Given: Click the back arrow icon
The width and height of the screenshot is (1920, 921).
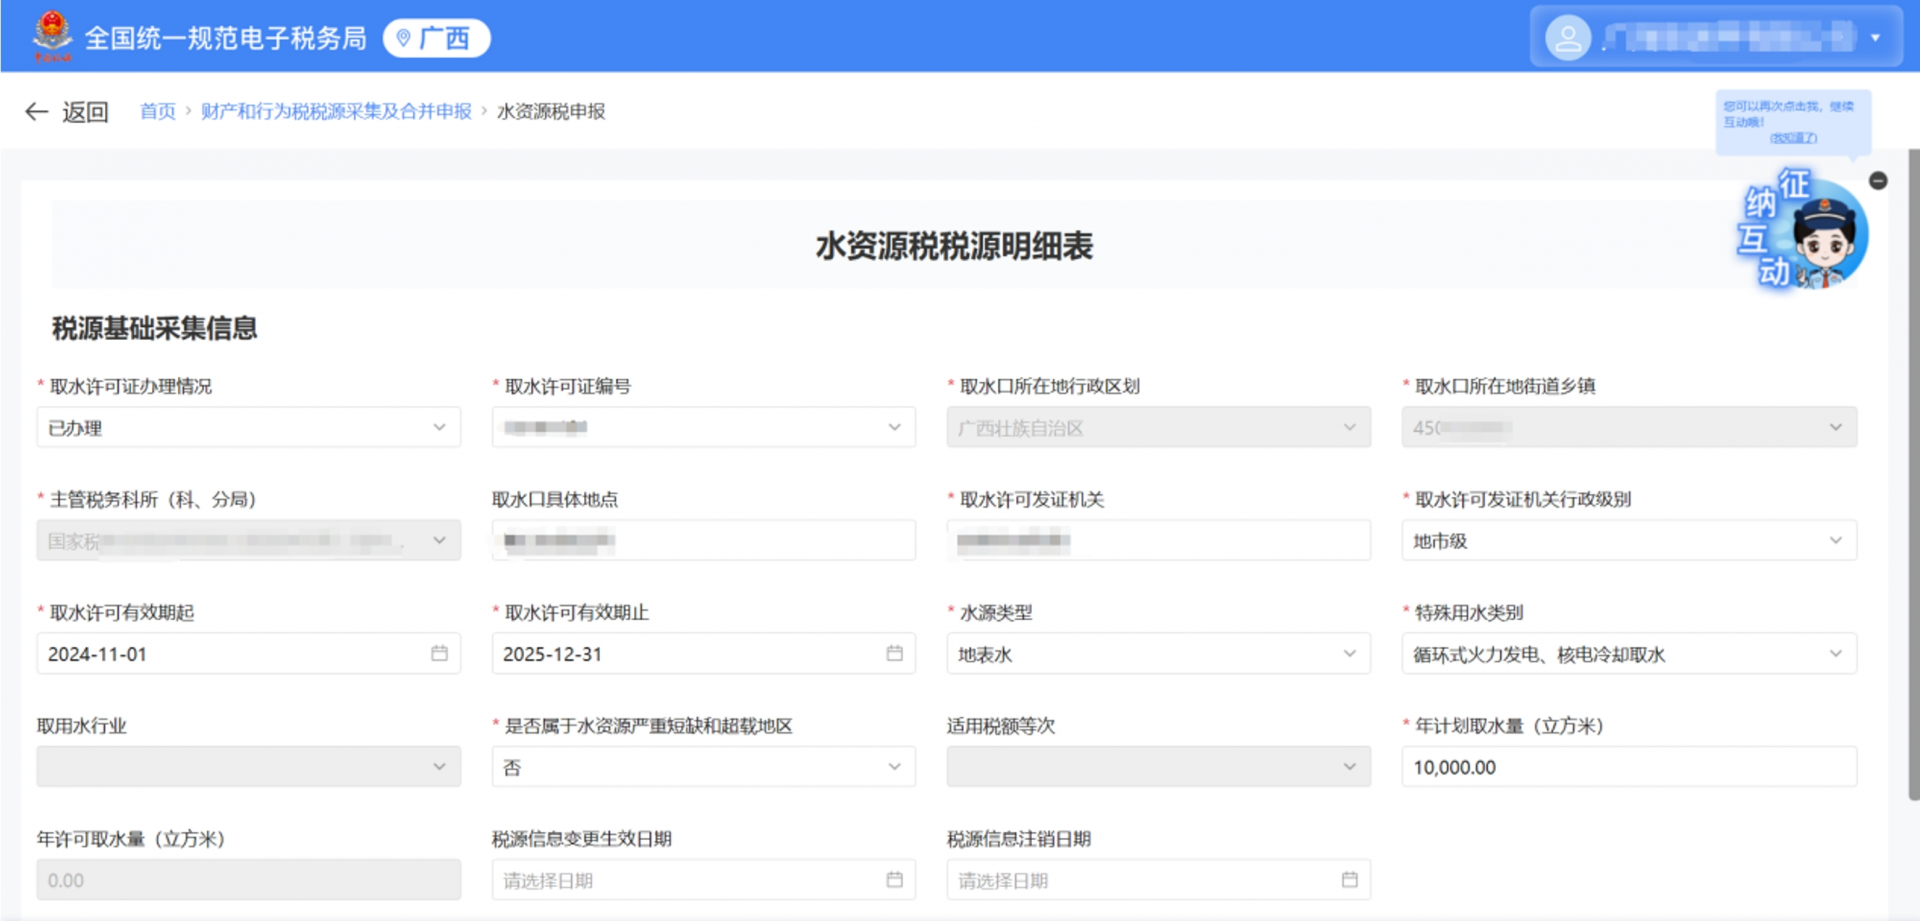Looking at the screenshot, I should click(37, 112).
